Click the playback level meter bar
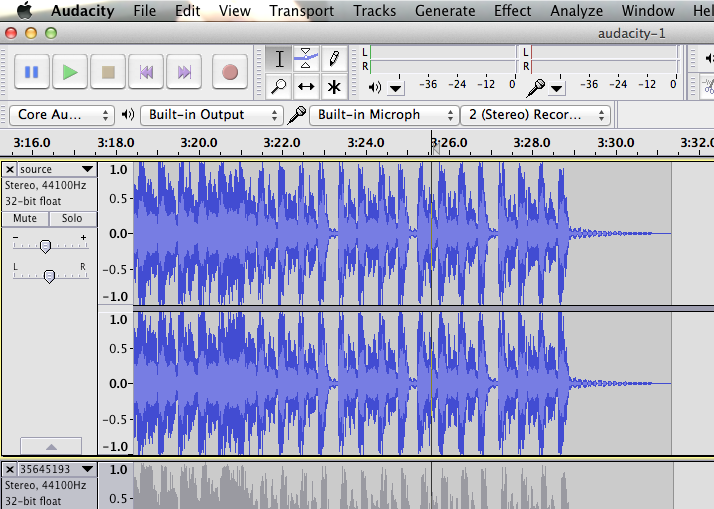Viewport: 714px width, 509px height. [443, 60]
